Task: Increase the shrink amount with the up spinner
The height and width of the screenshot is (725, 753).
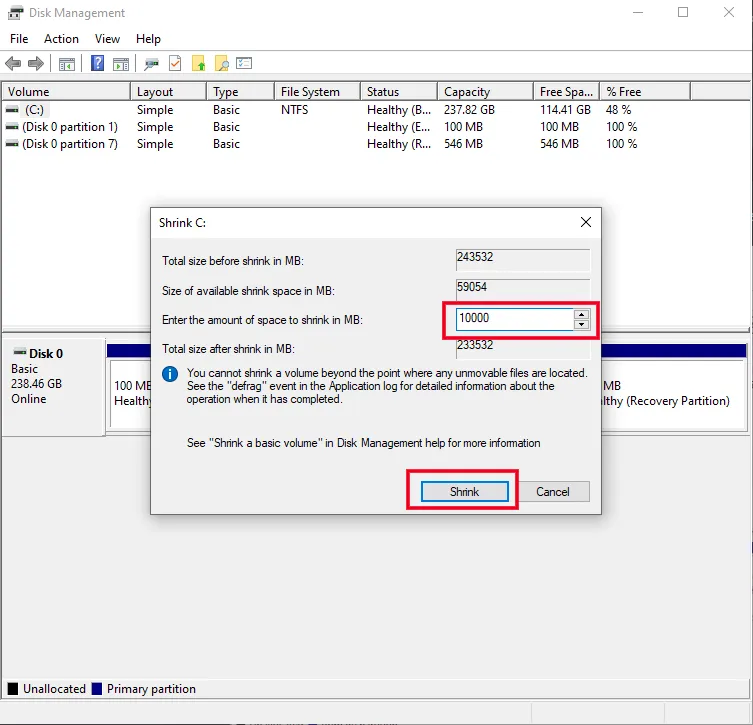Action: (x=581, y=314)
